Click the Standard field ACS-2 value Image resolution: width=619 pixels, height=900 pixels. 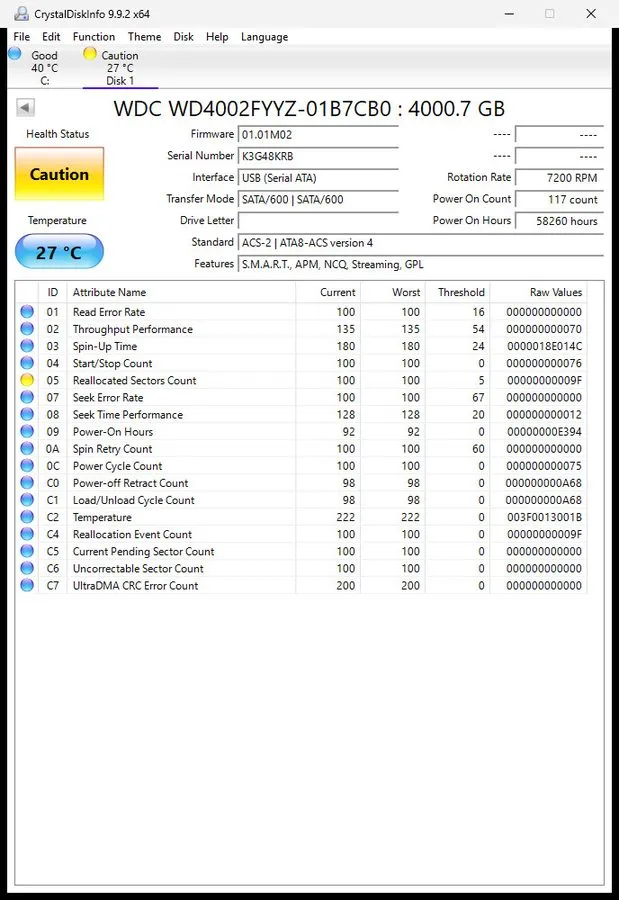click(x=420, y=243)
